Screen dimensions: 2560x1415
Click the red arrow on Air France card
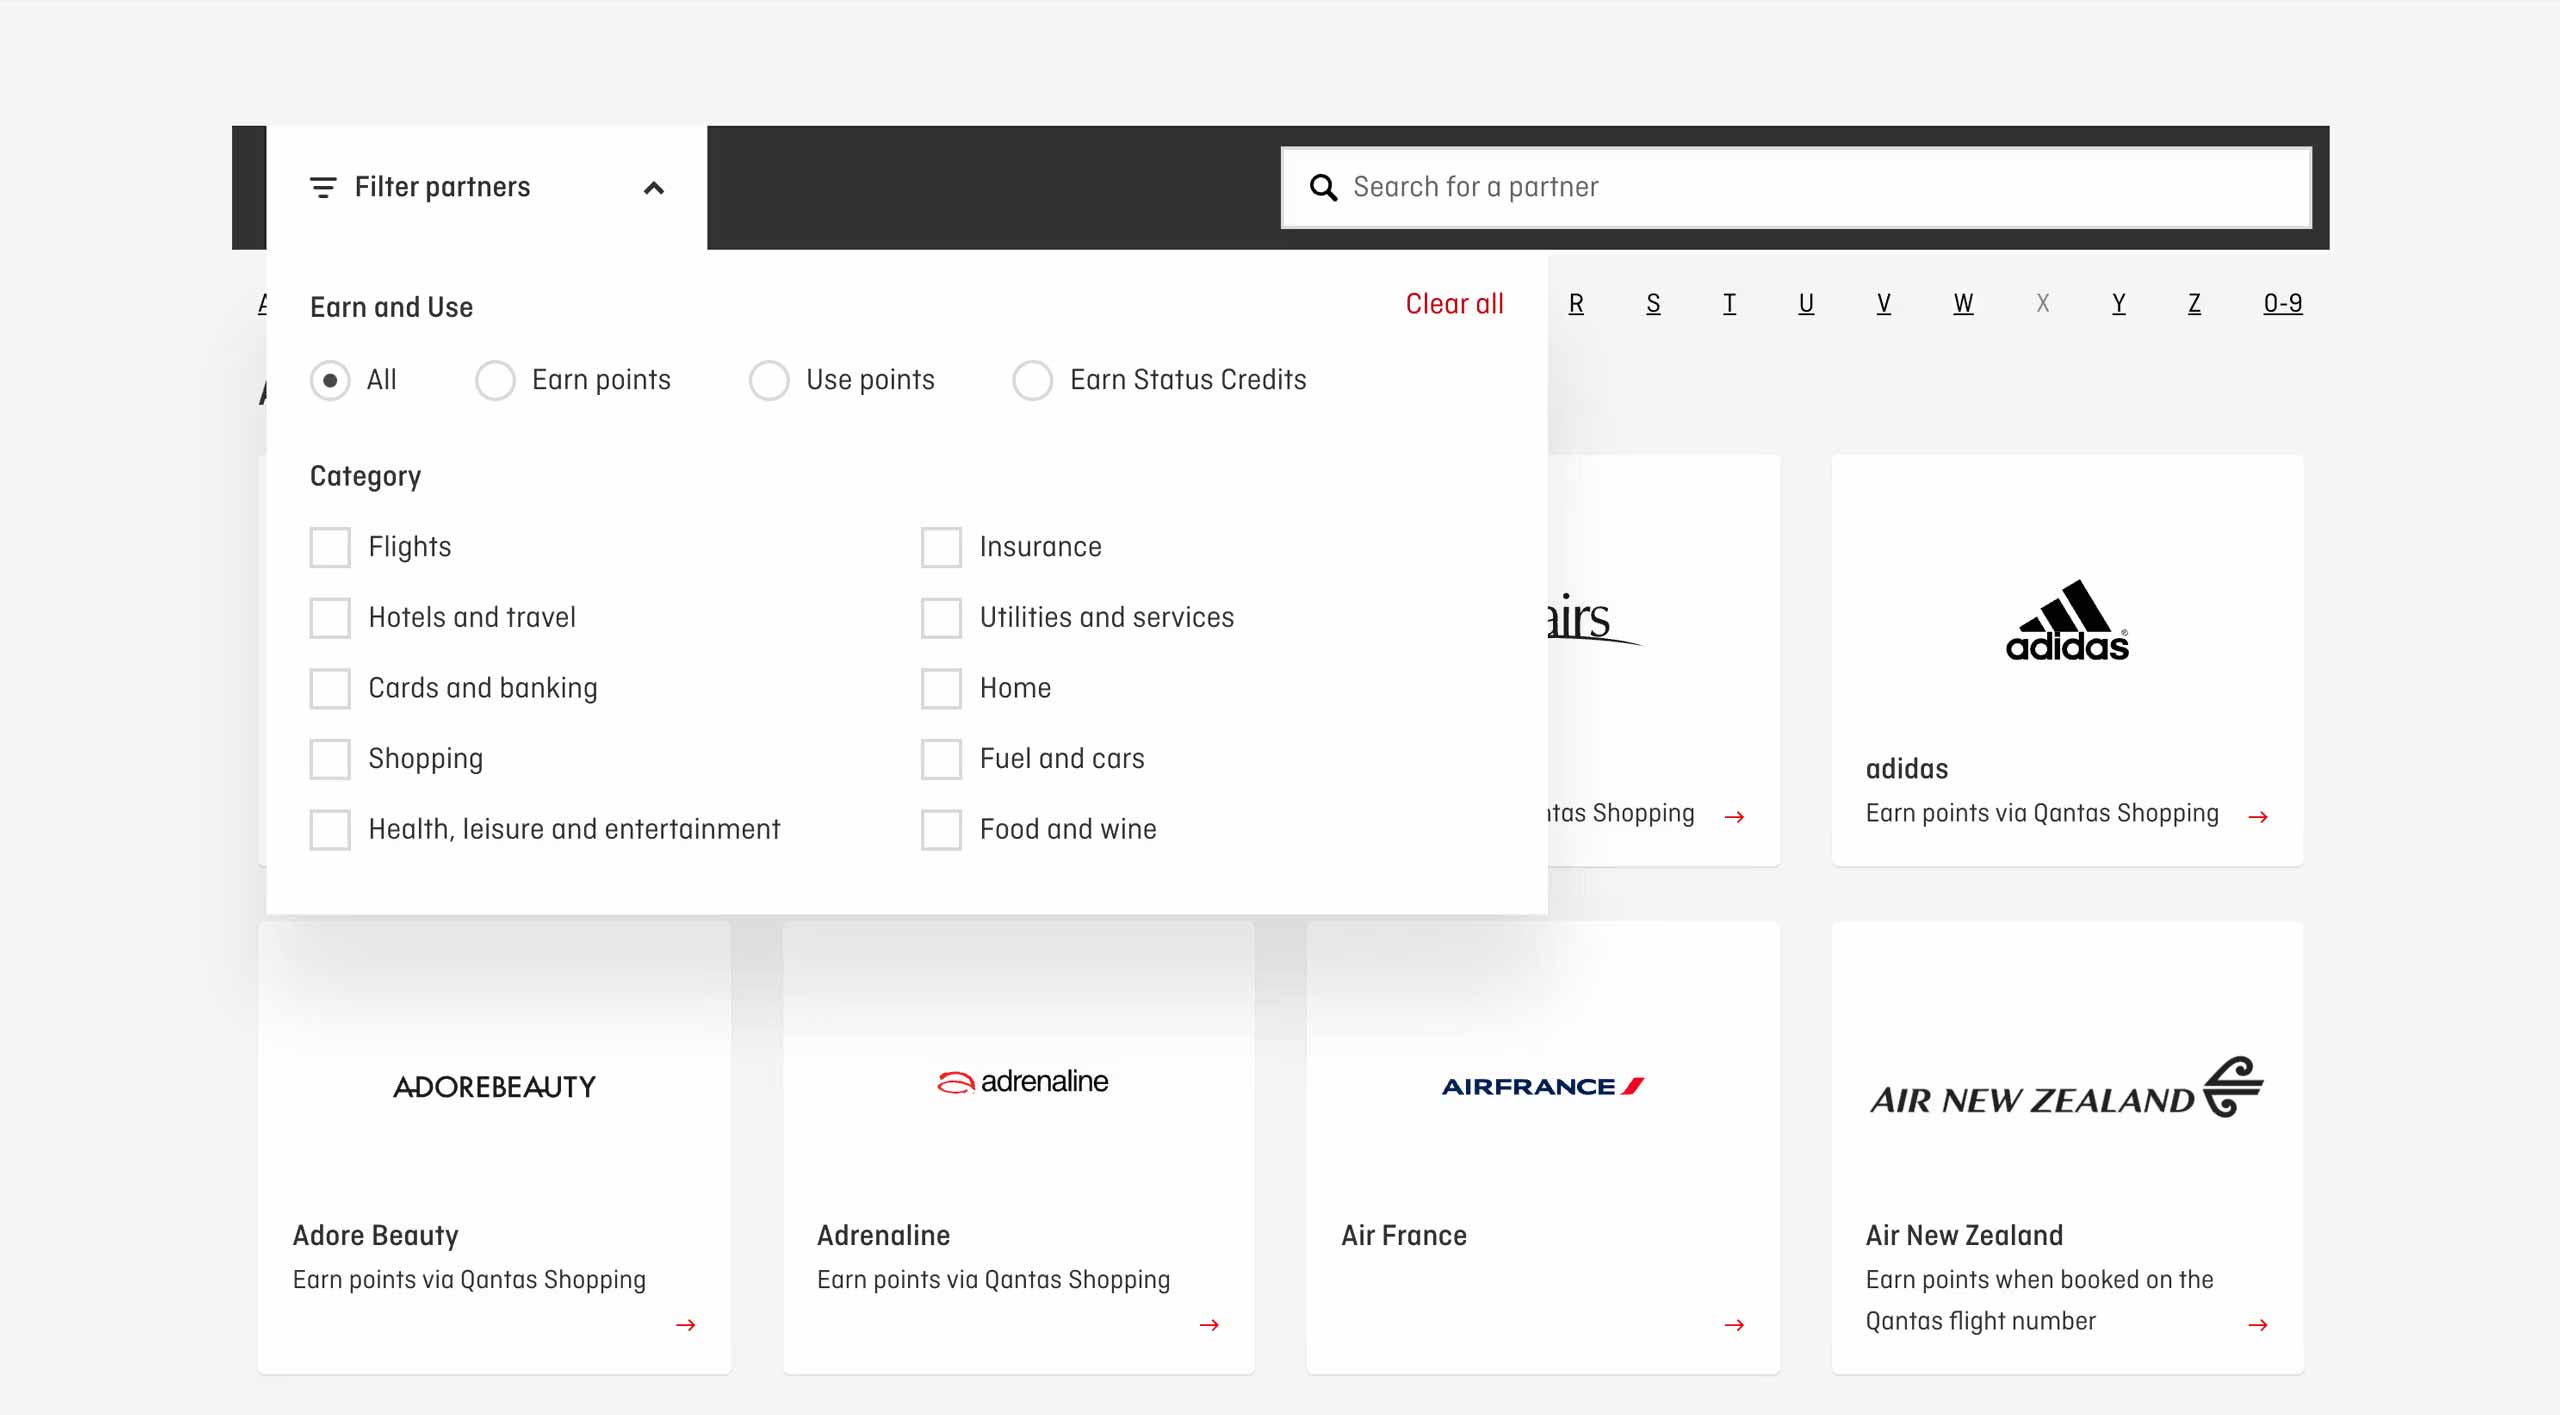[1734, 1325]
